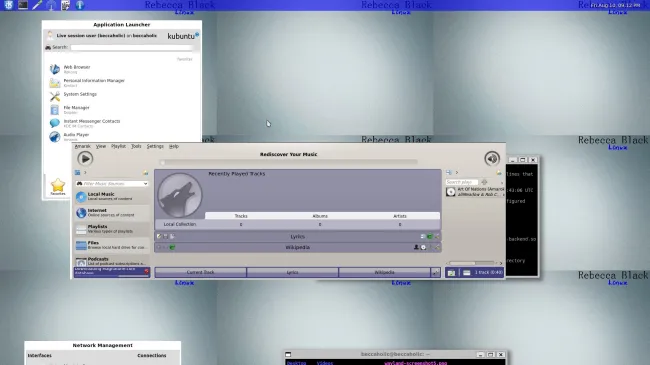650x365 pixels.
Task: Click the album page icon in Wikipedia applet
Action: click(x=423, y=247)
